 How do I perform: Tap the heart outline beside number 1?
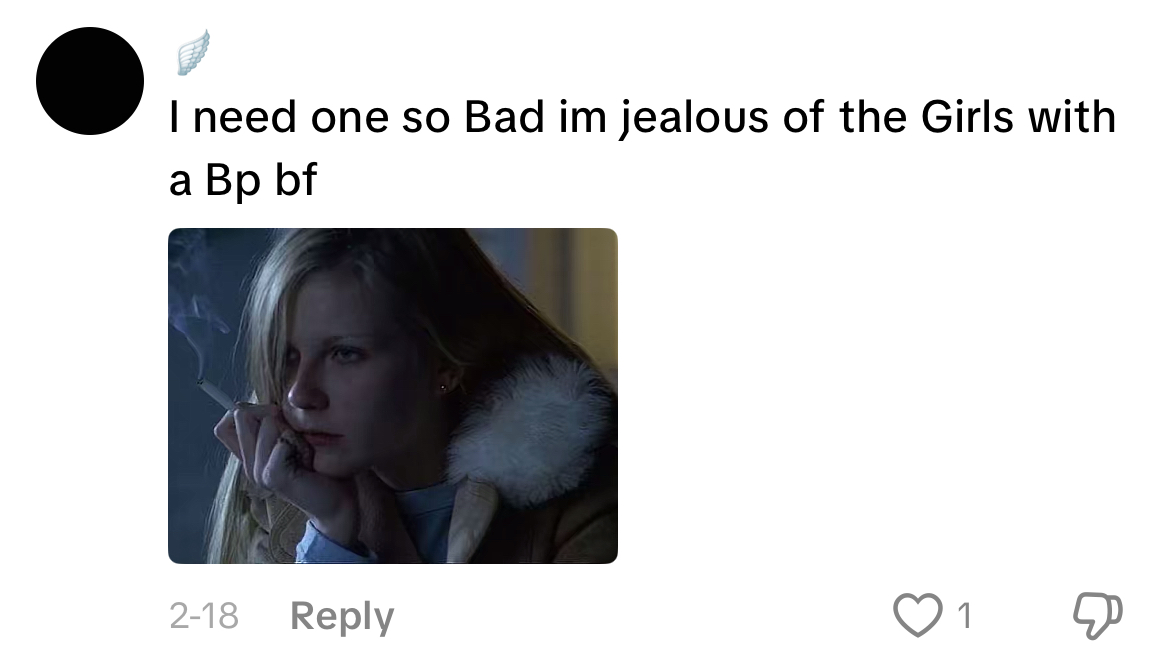click(917, 615)
